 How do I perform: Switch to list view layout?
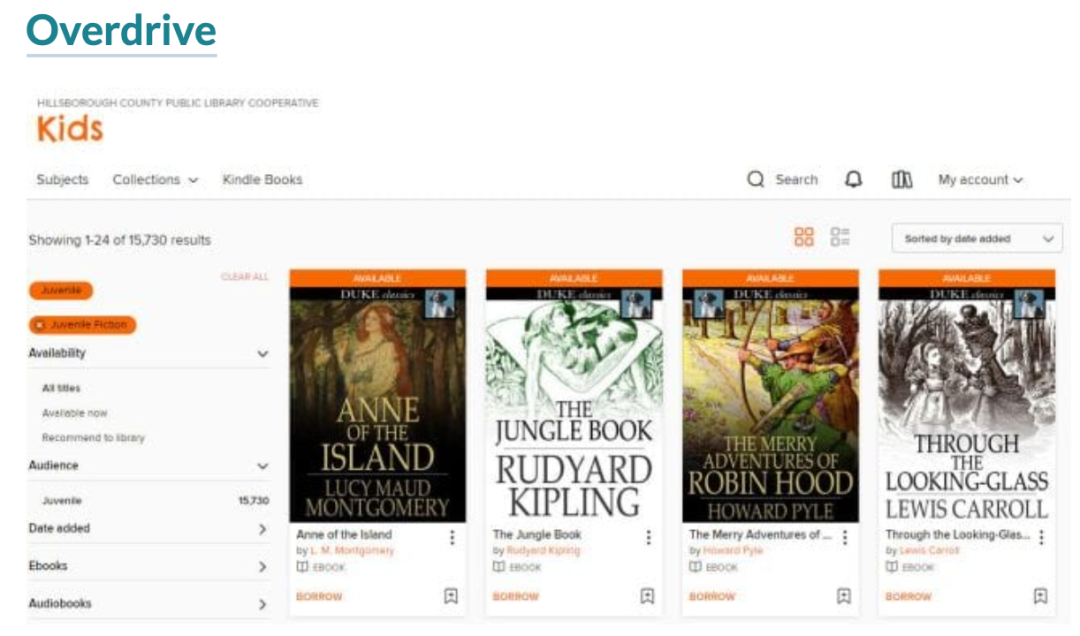click(840, 237)
